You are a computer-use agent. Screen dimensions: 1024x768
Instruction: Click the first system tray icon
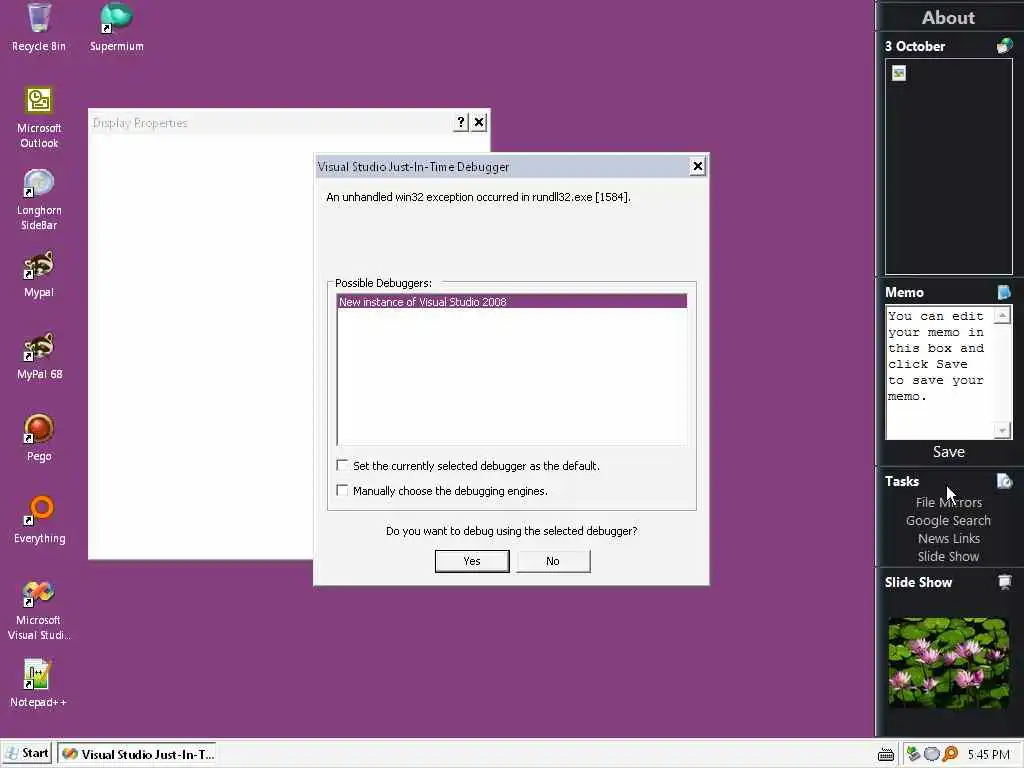coord(913,754)
